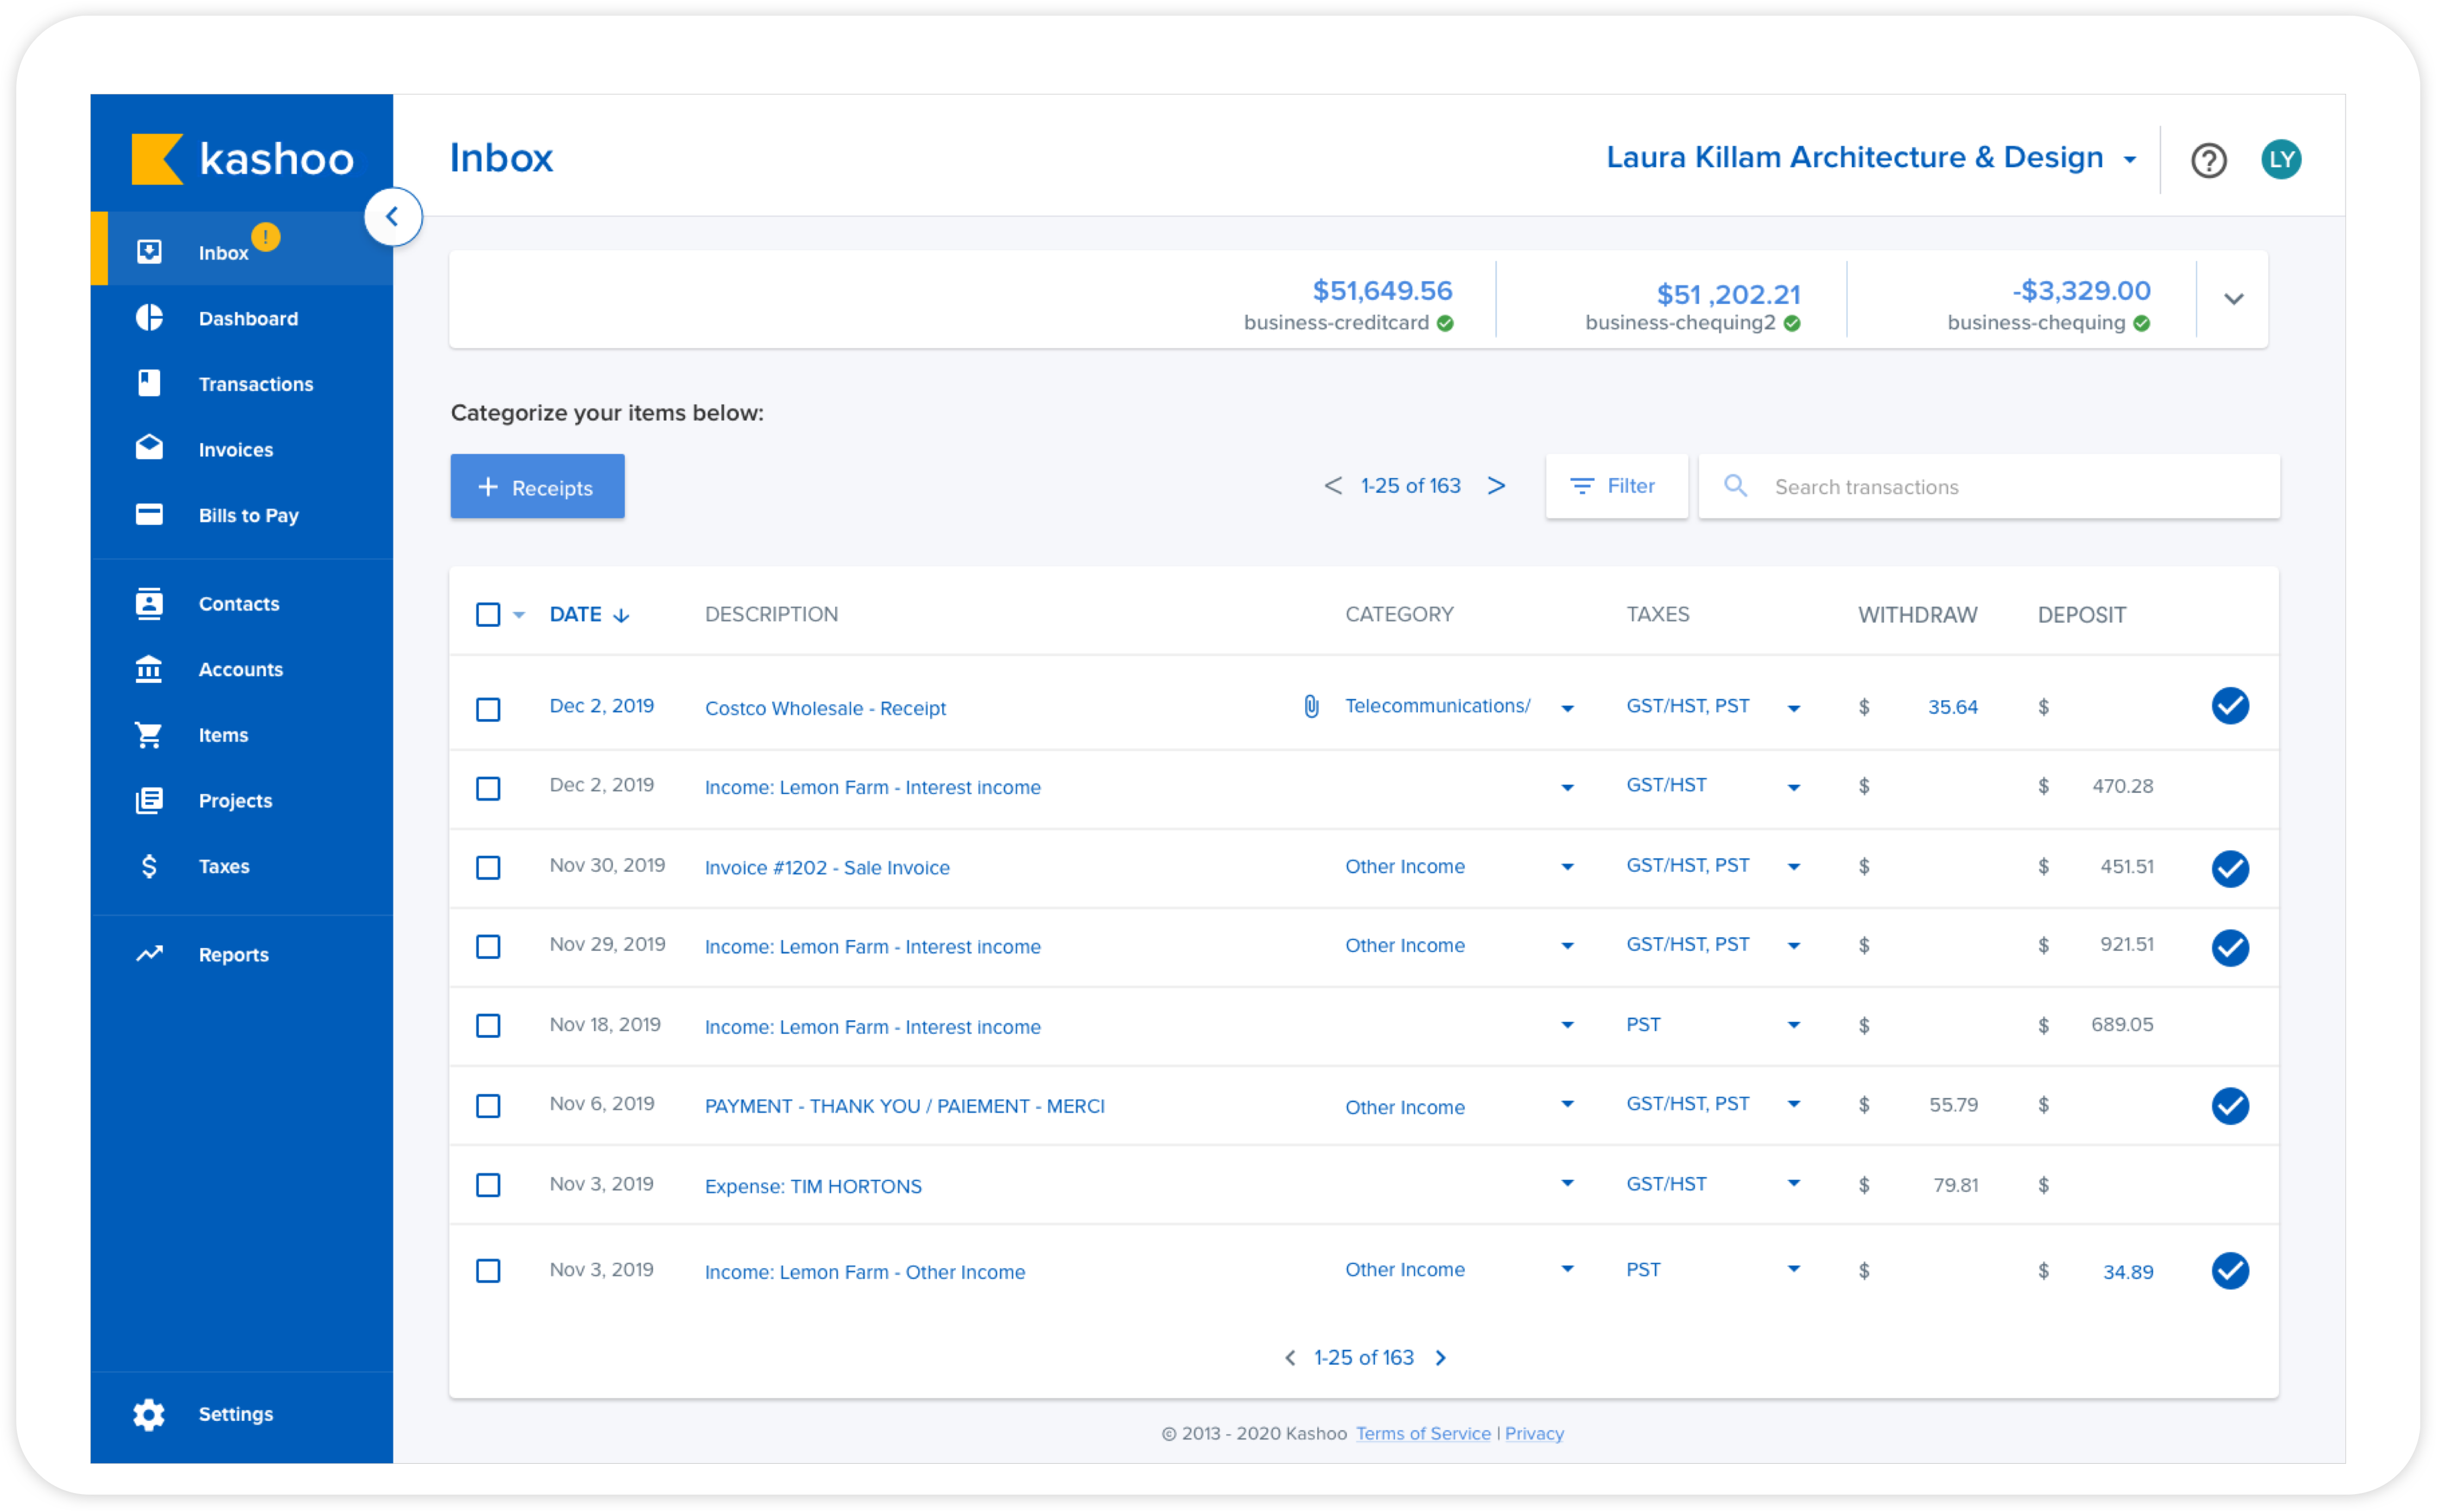Viewport: 2437px width, 1512px height.
Task: Check the select-all checkbox in header
Action: (x=488, y=615)
